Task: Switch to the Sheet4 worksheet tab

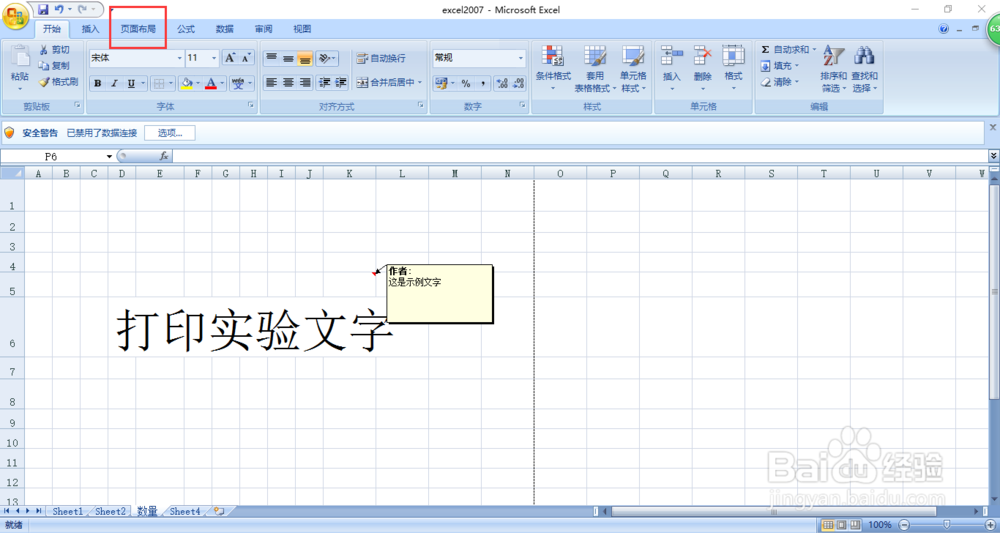Action: [x=185, y=511]
